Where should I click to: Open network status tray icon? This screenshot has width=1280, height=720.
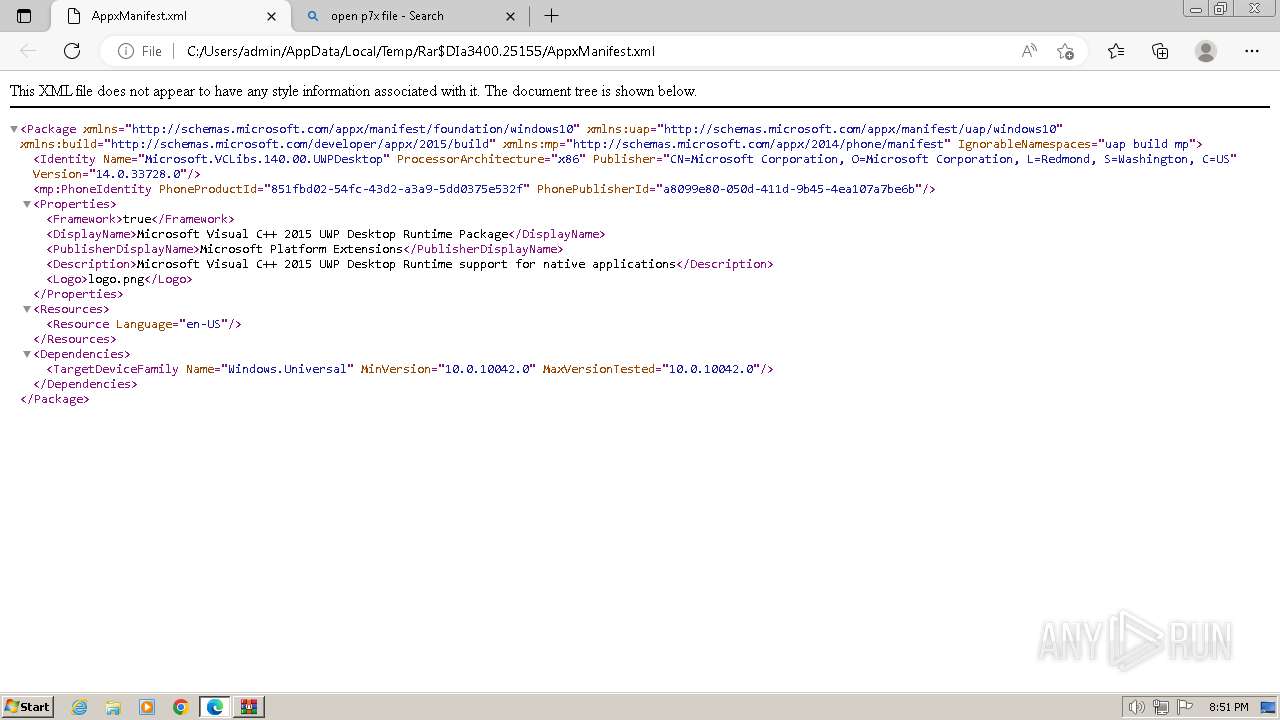pyautogui.click(x=1161, y=707)
